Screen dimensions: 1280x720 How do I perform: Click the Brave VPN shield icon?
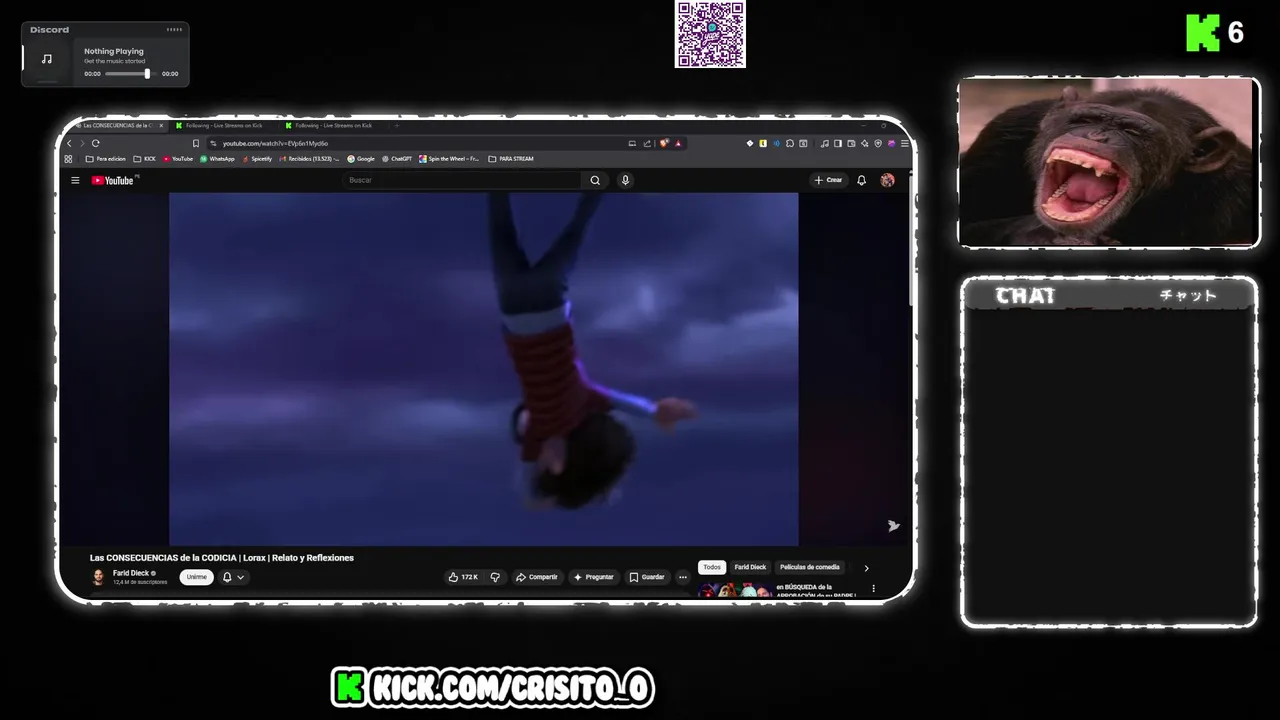tap(878, 143)
